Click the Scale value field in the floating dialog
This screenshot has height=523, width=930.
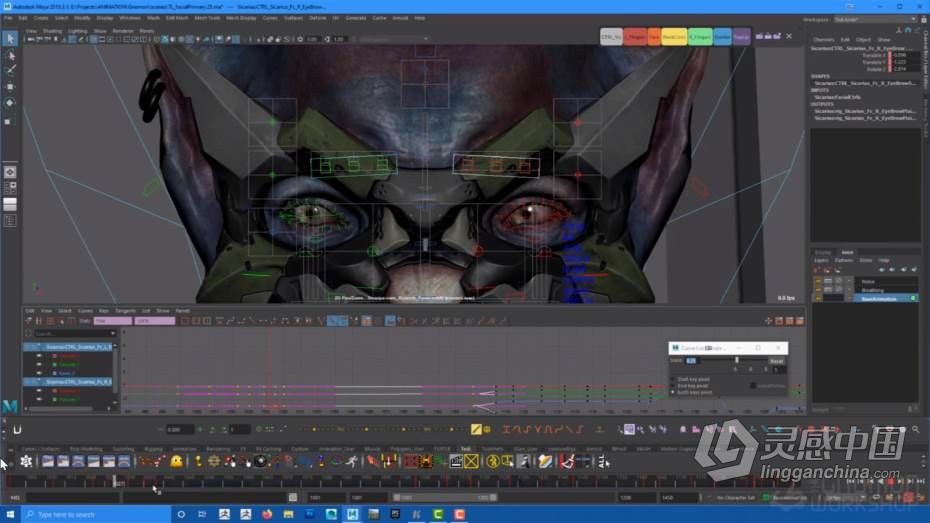coord(692,361)
